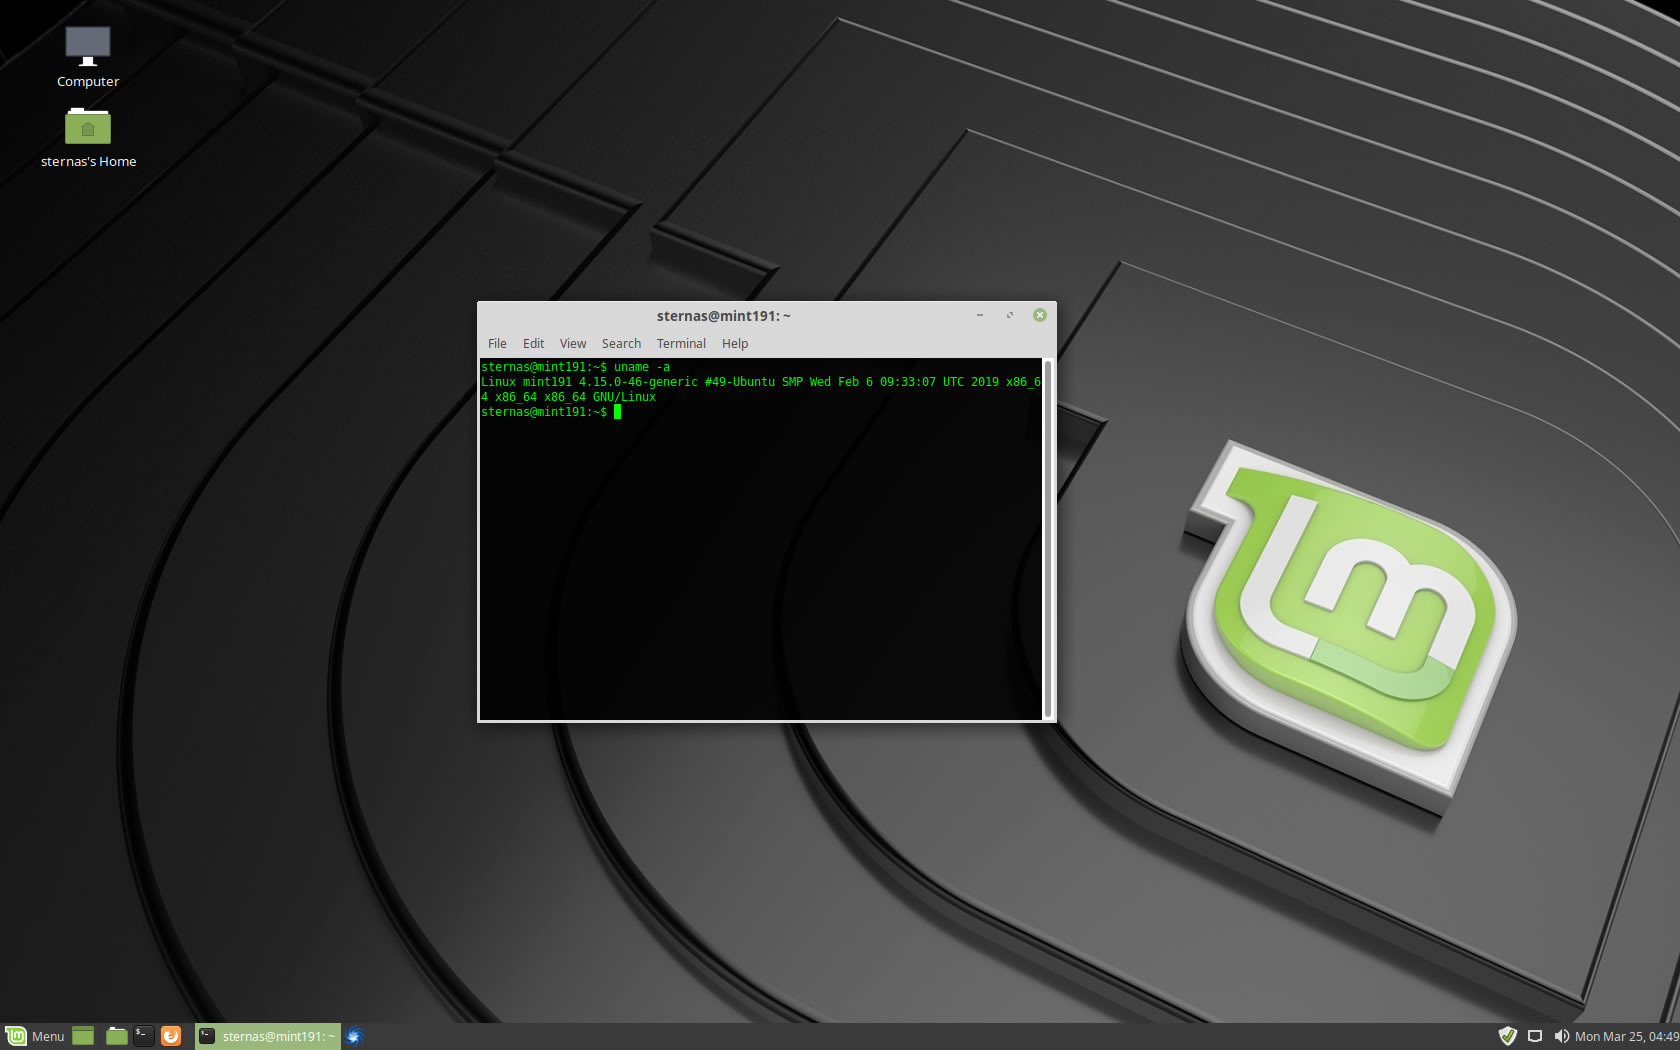1680x1050 pixels.
Task: Click the 'Linux mint191 4.15.0-46-generic' output line
Action: [x=761, y=382]
